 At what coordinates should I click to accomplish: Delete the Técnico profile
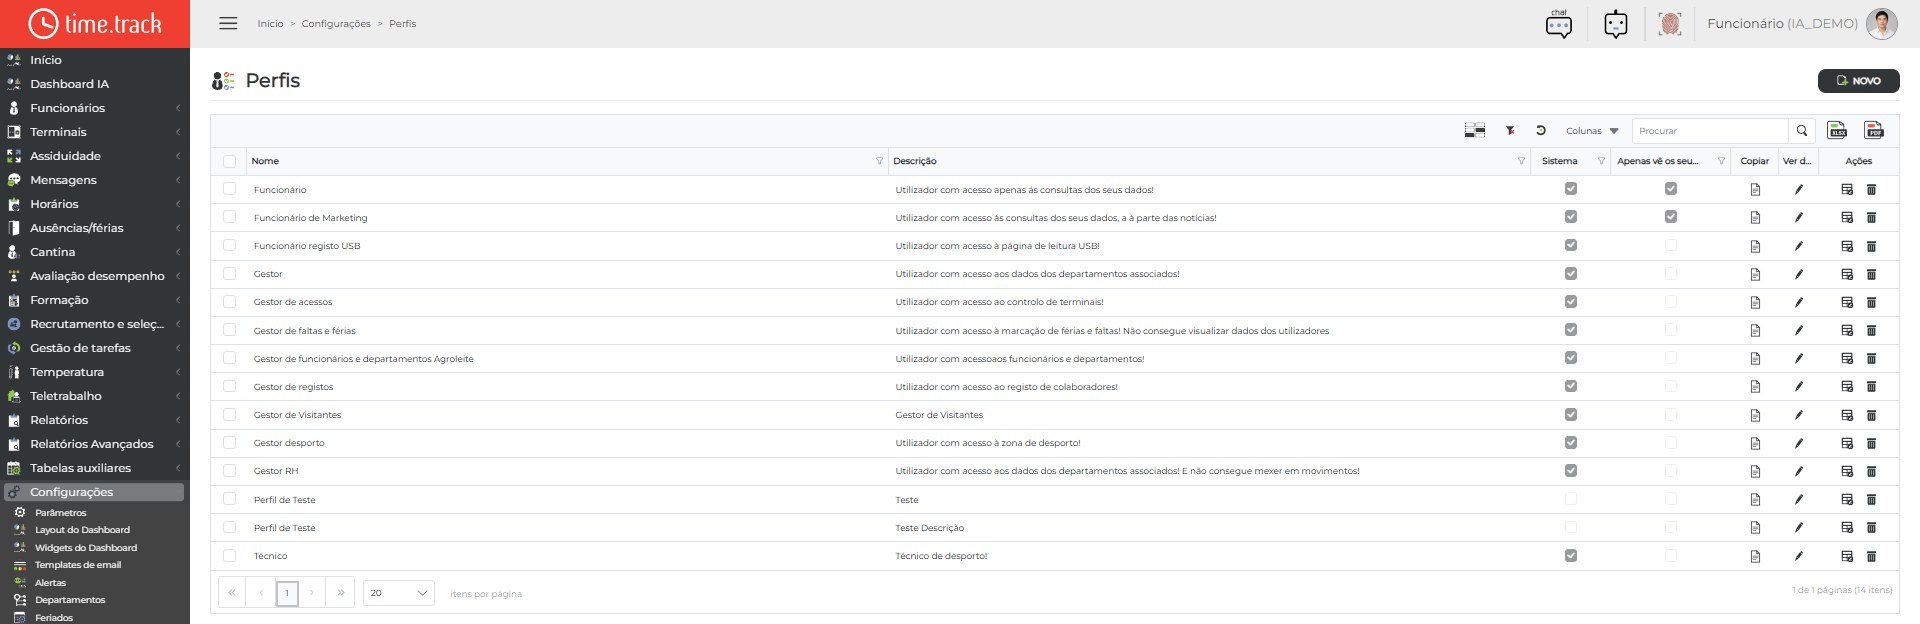[x=1871, y=556]
